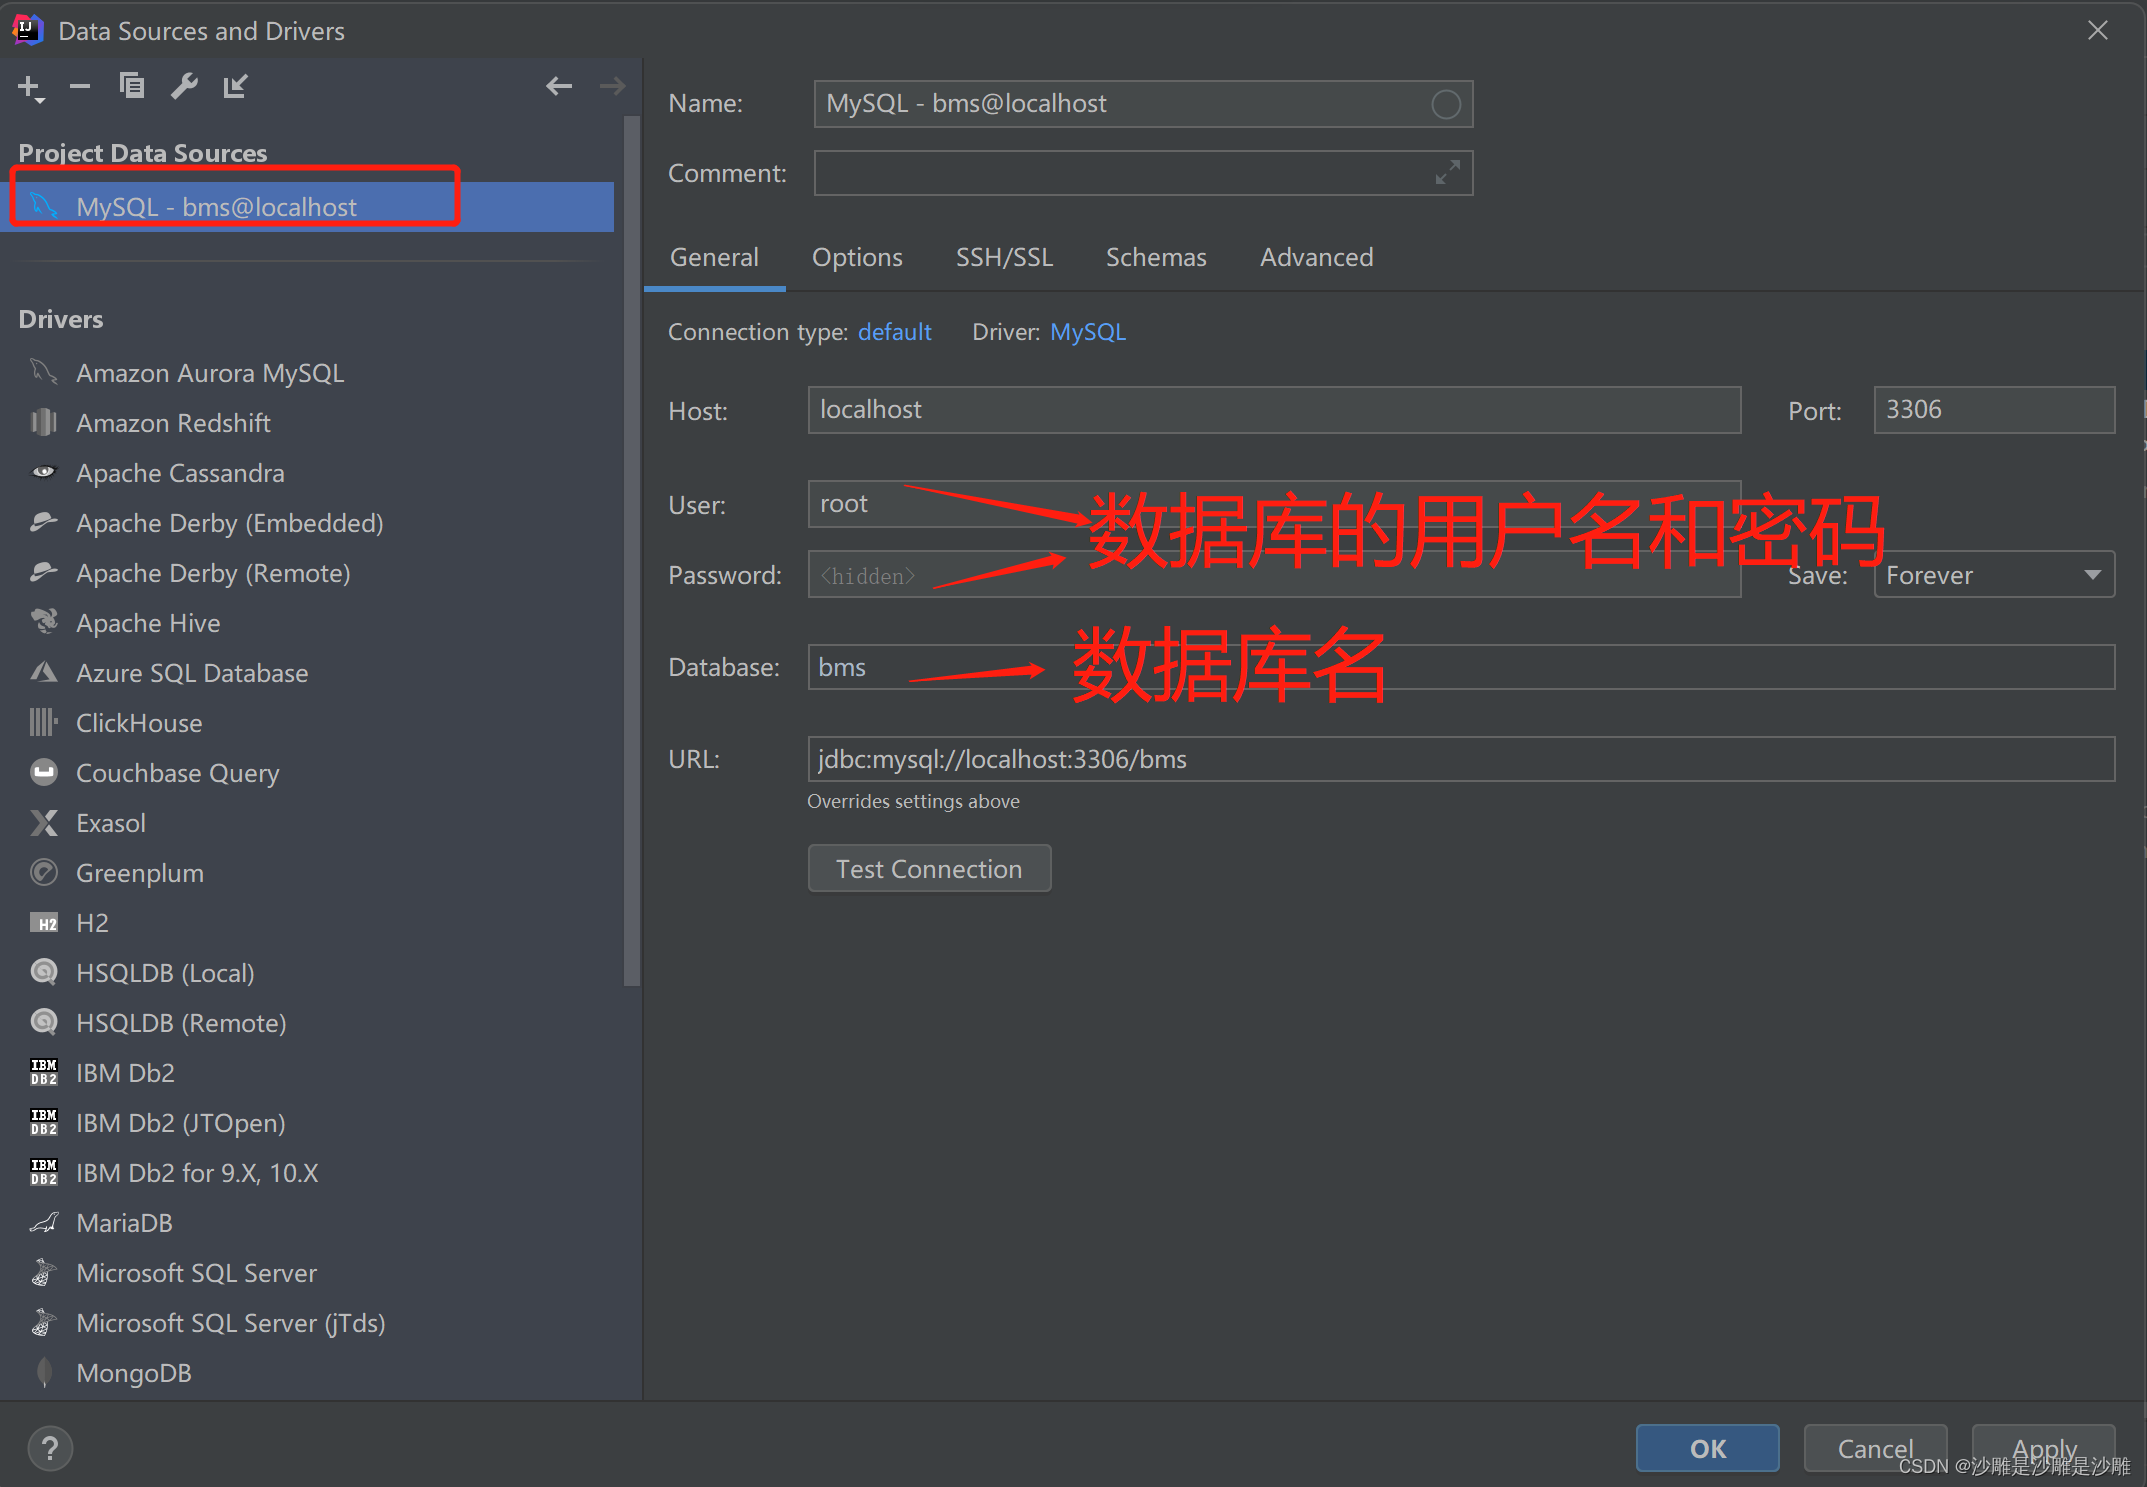This screenshot has width=2147, height=1487.
Task: Go back with the left arrow
Action: coord(559,87)
